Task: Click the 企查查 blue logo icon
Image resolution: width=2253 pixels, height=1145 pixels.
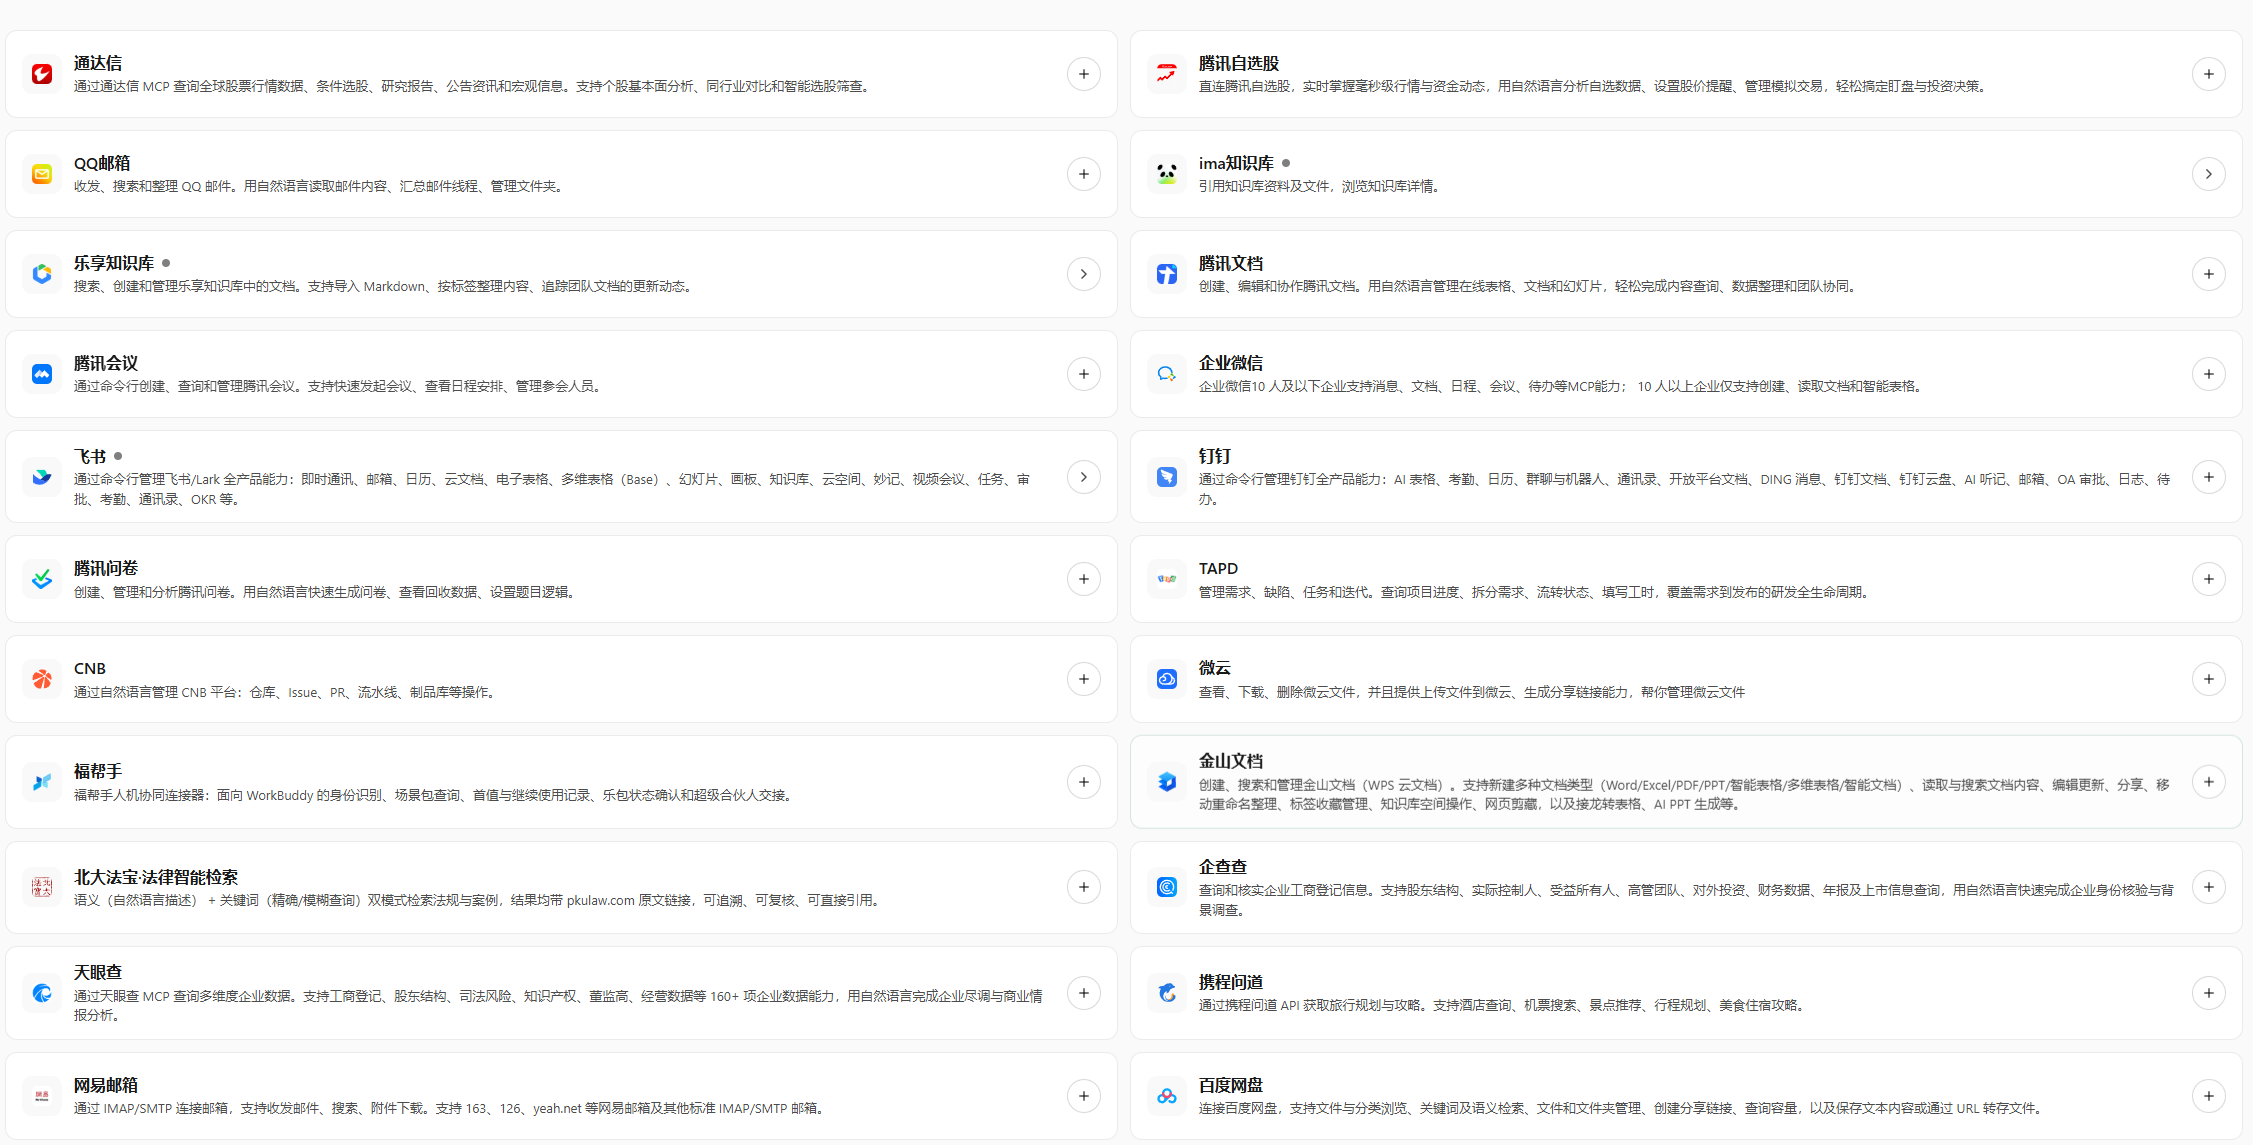Action: coord(1167,887)
